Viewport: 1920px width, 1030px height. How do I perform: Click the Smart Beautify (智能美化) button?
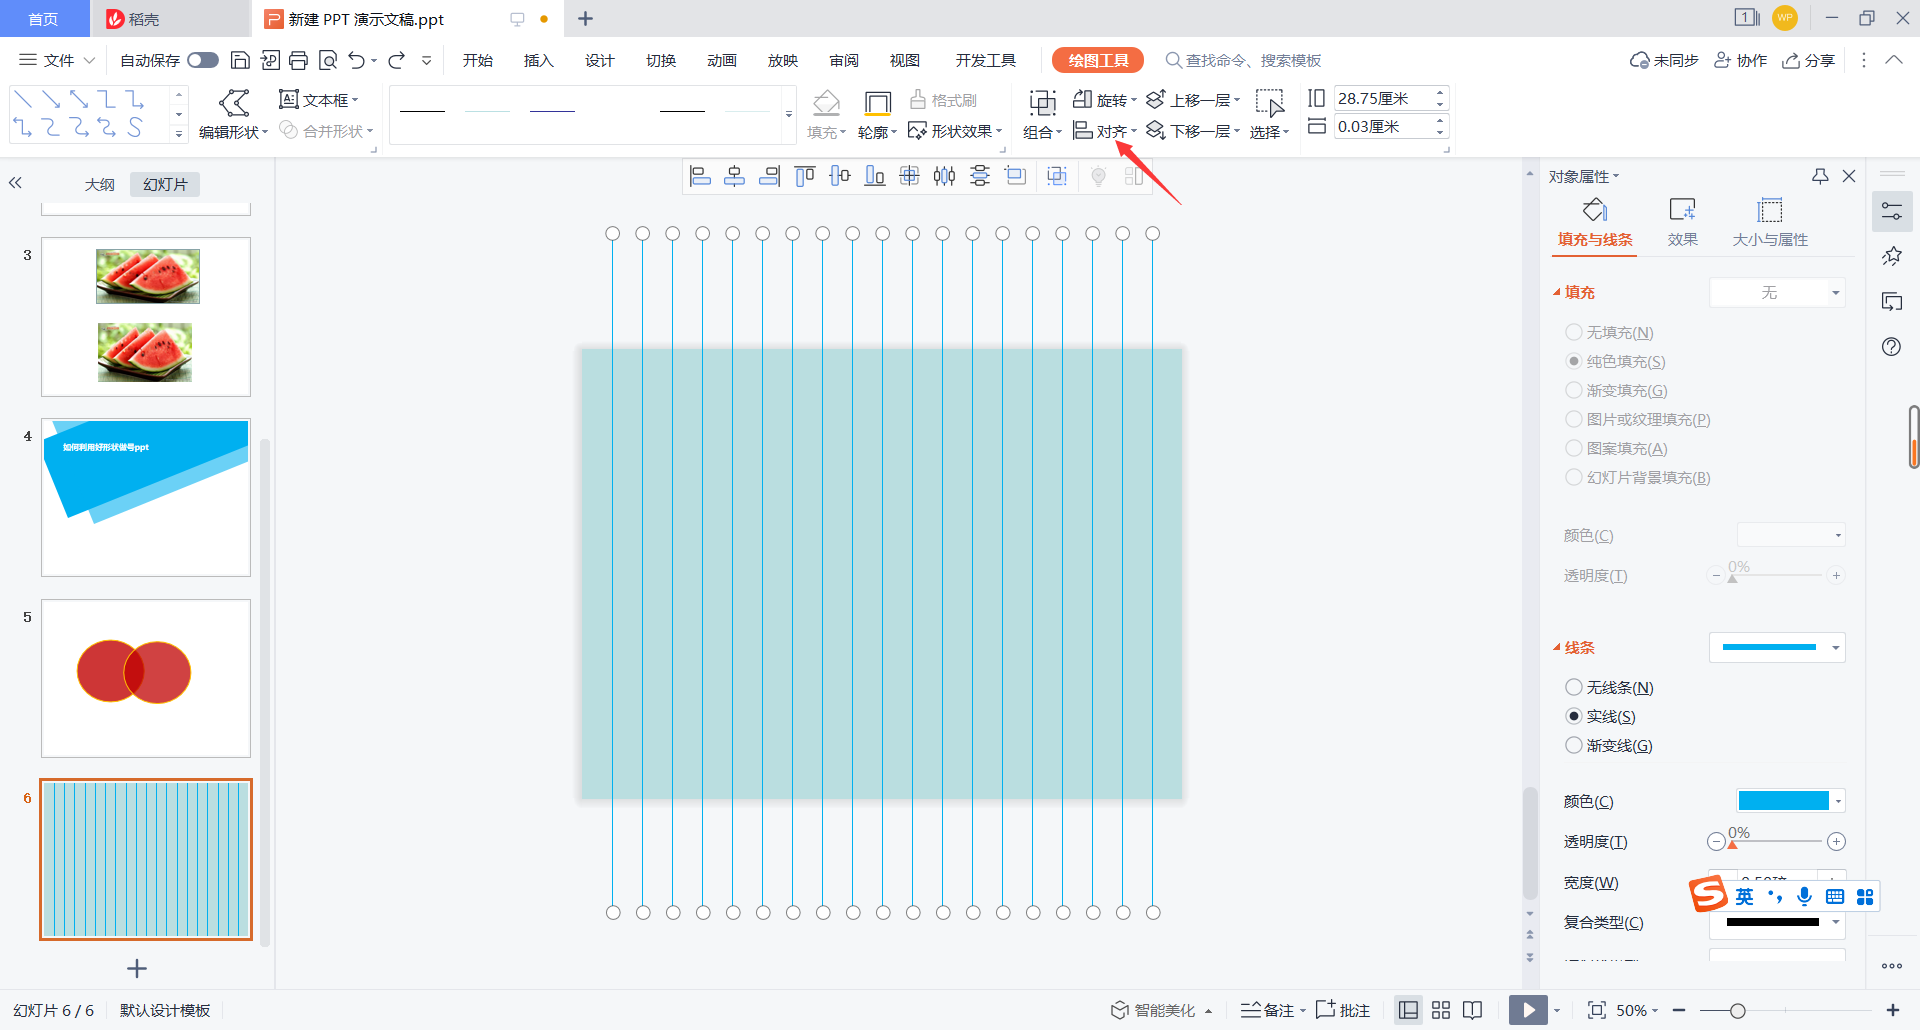pos(1161,1010)
